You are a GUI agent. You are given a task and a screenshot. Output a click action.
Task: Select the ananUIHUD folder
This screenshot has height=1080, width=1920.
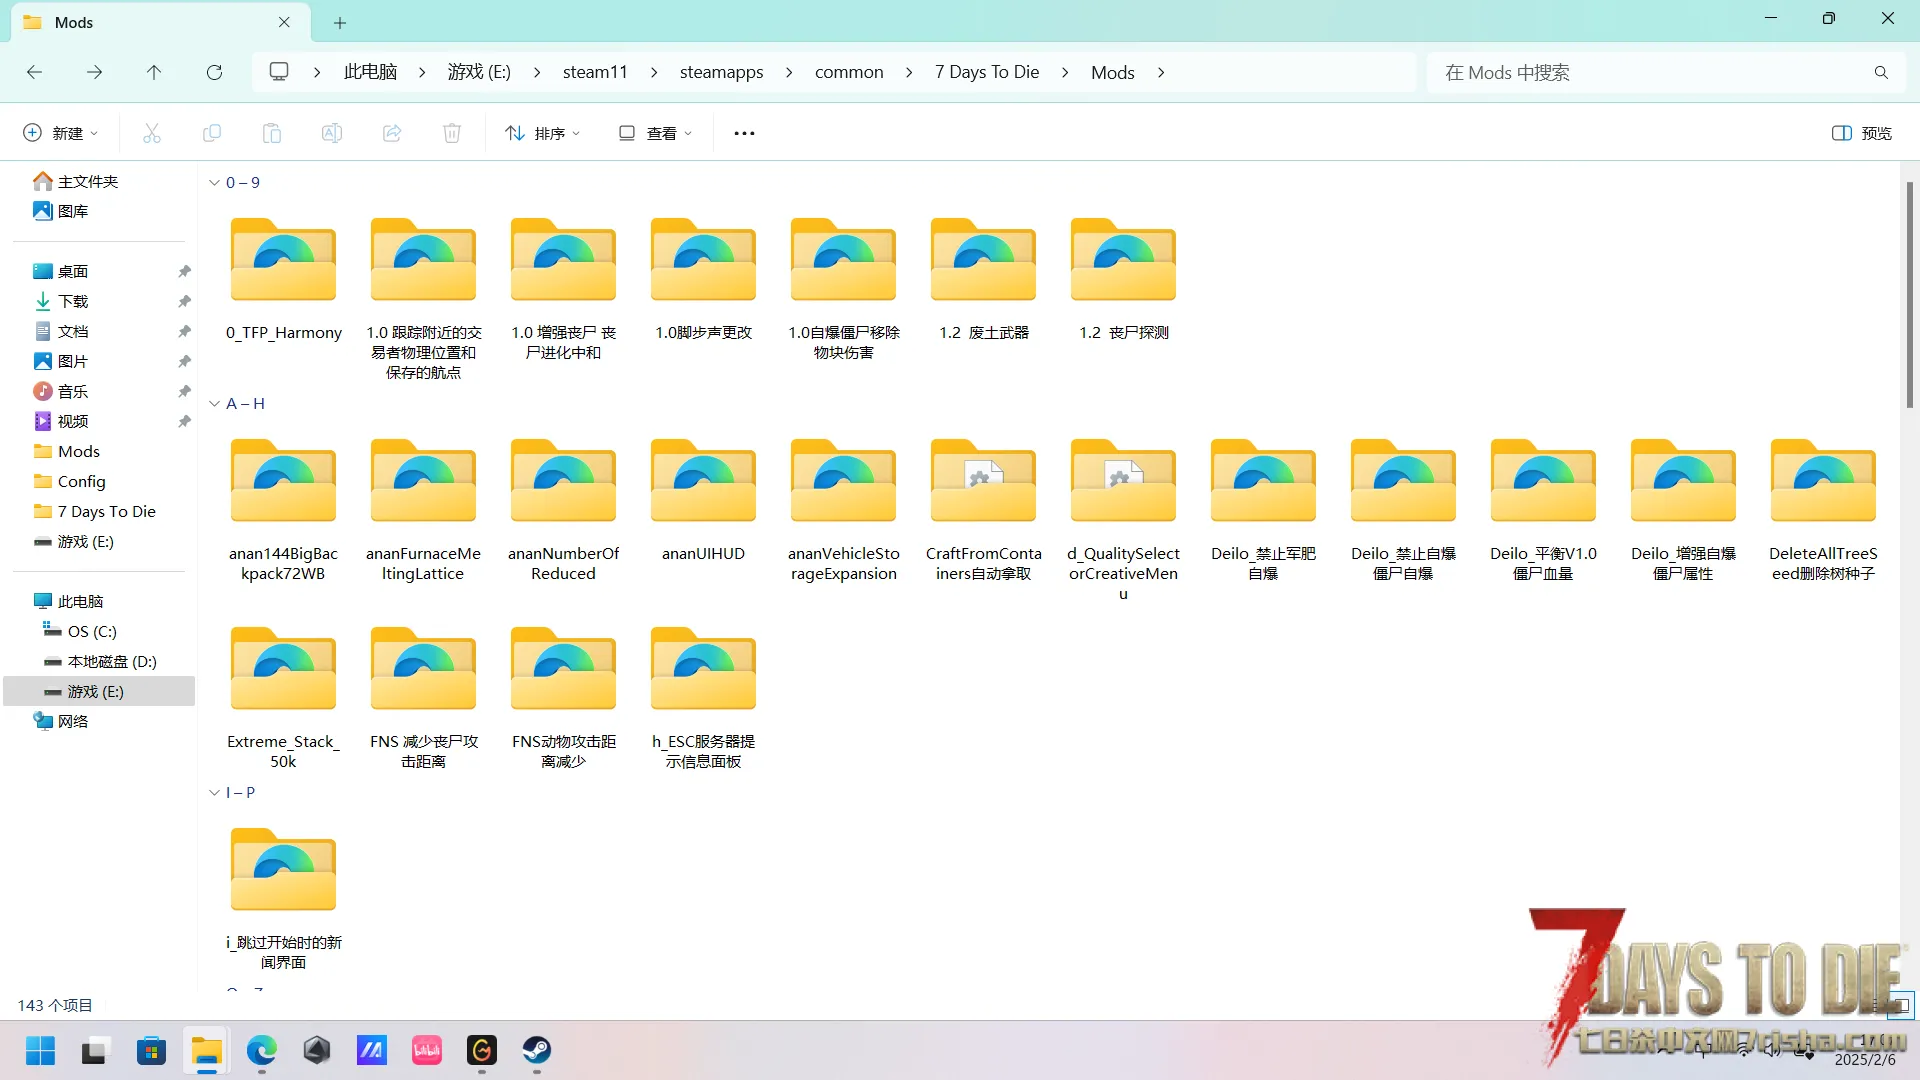tap(703, 500)
